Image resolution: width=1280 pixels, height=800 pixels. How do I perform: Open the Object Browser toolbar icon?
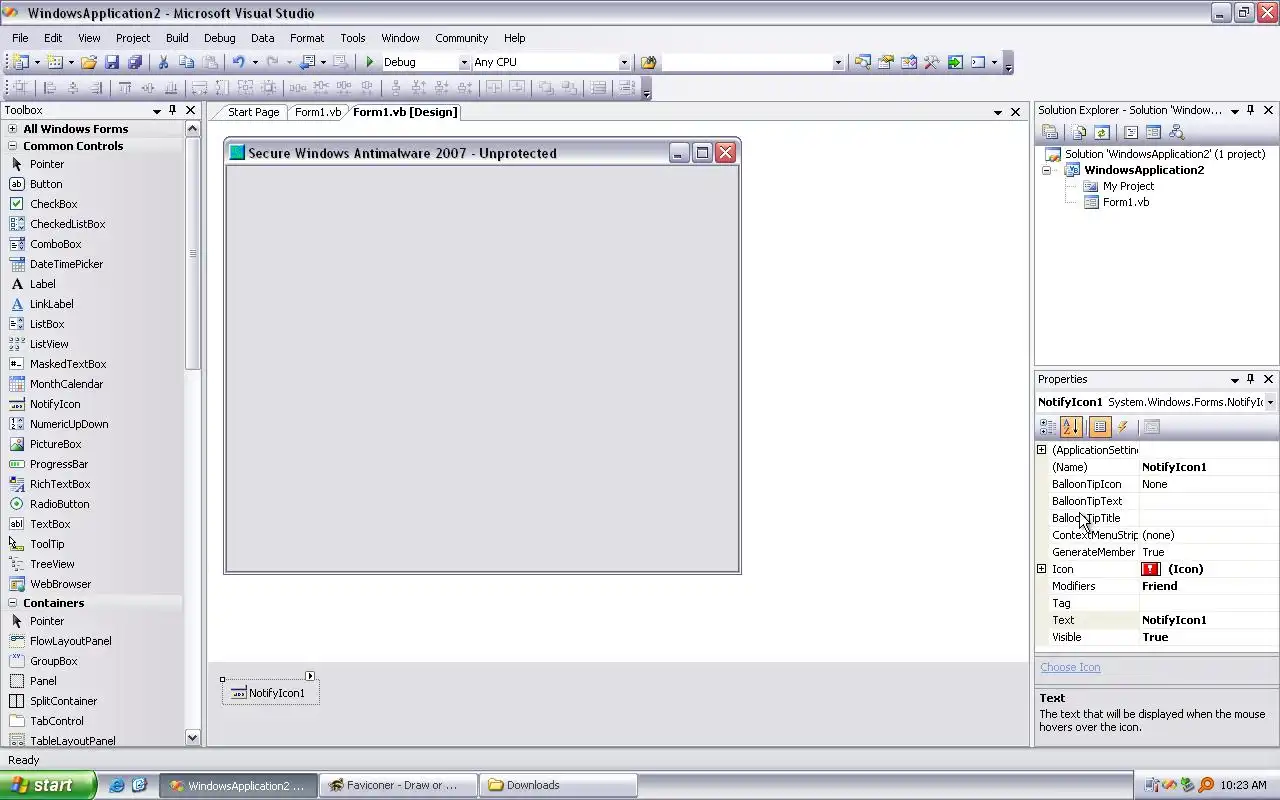click(x=908, y=62)
